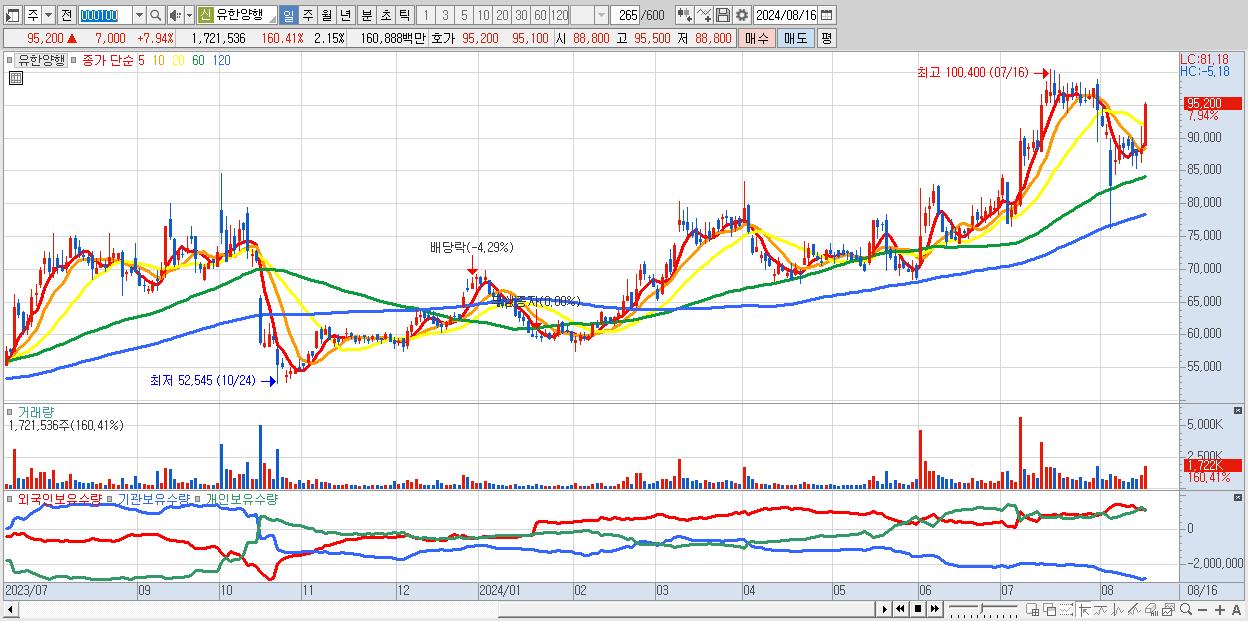Screen dimensions: 1248x621
Task: Expand the stock code history dropdown
Action: [x=139, y=15]
